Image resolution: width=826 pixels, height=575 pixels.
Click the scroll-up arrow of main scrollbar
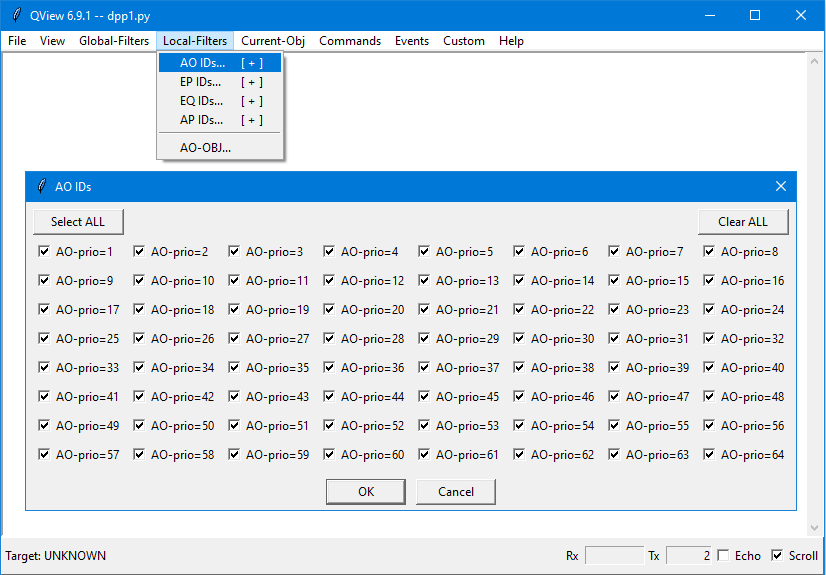pyautogui.click(x=814, y=61)
